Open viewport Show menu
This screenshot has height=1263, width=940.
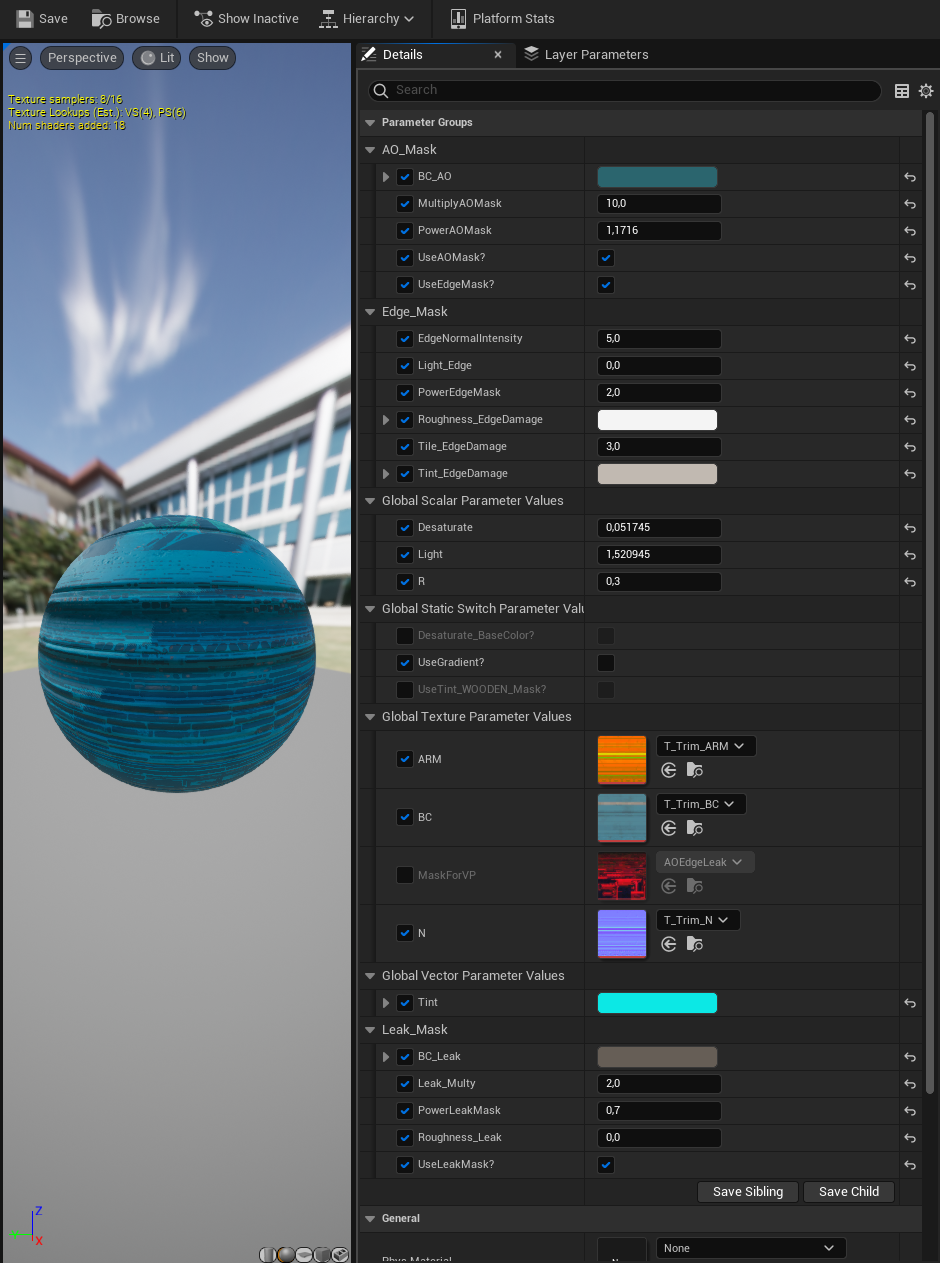(x=212, y=58)
